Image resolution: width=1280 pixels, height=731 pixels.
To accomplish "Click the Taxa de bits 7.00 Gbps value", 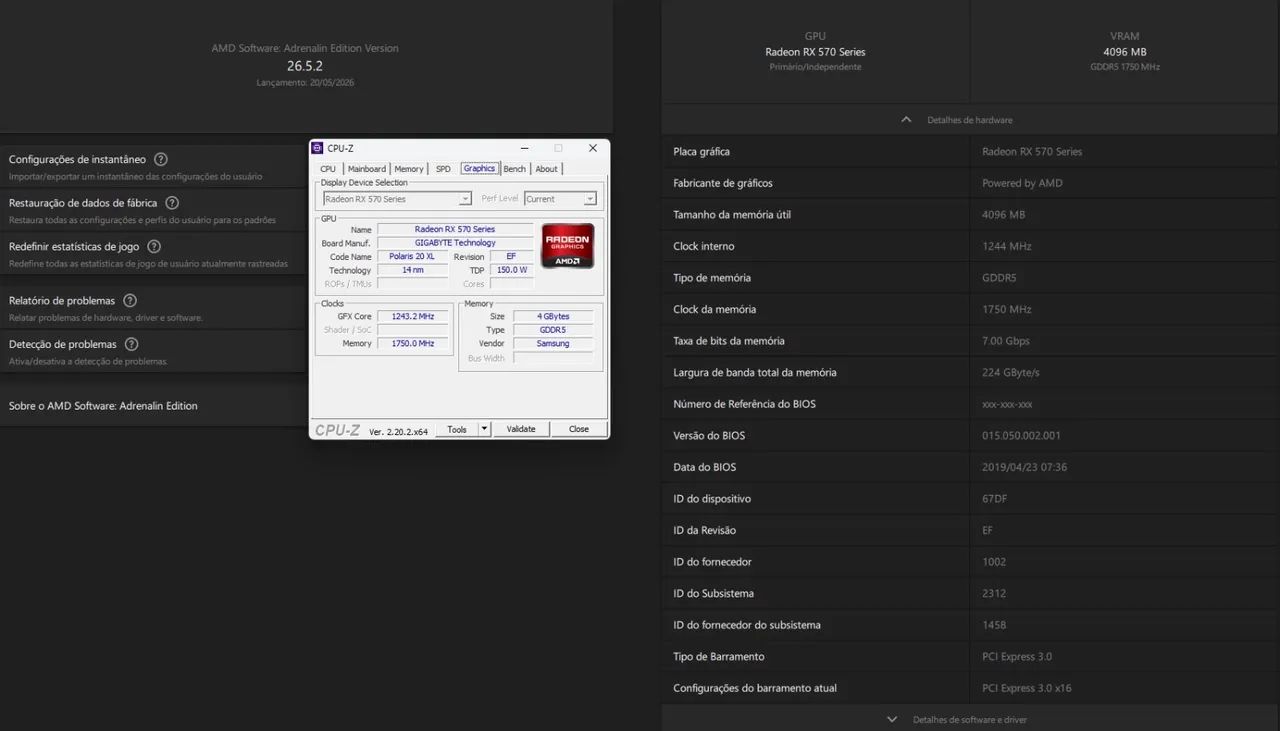I will coord(1006,341).
